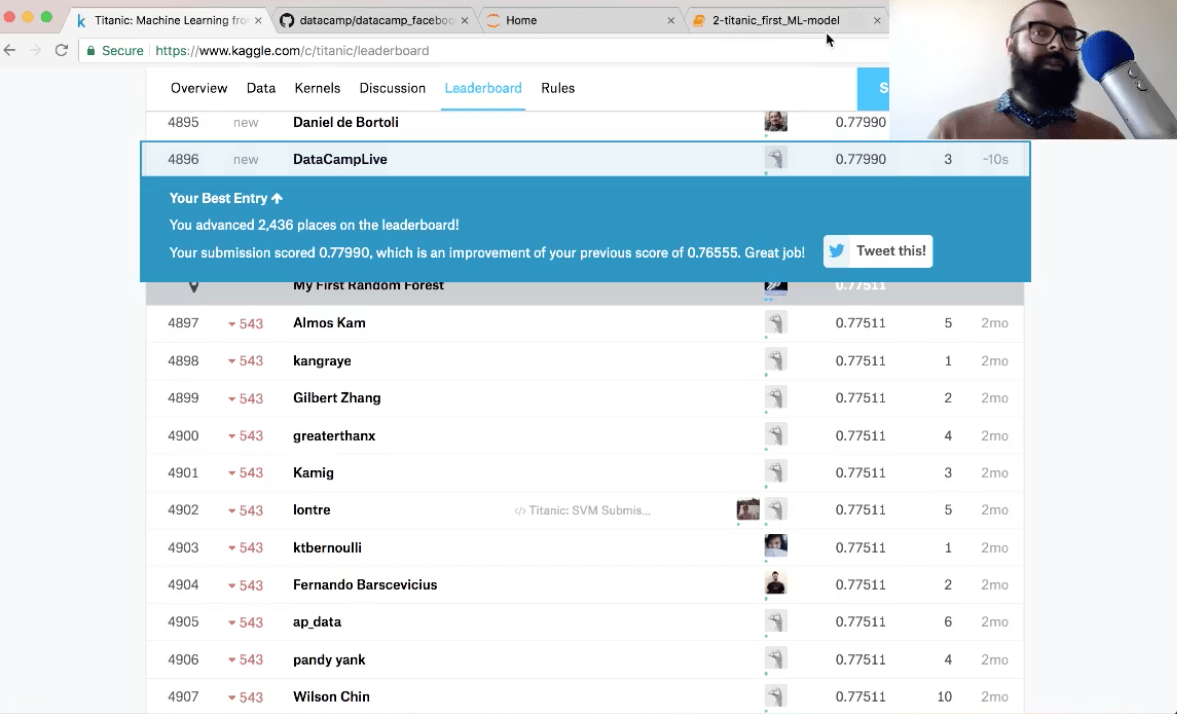Click Daniel de Bortoli's avatar photo
The height and width of the screenshot is (714, 1177).
[x=775, y=121]
